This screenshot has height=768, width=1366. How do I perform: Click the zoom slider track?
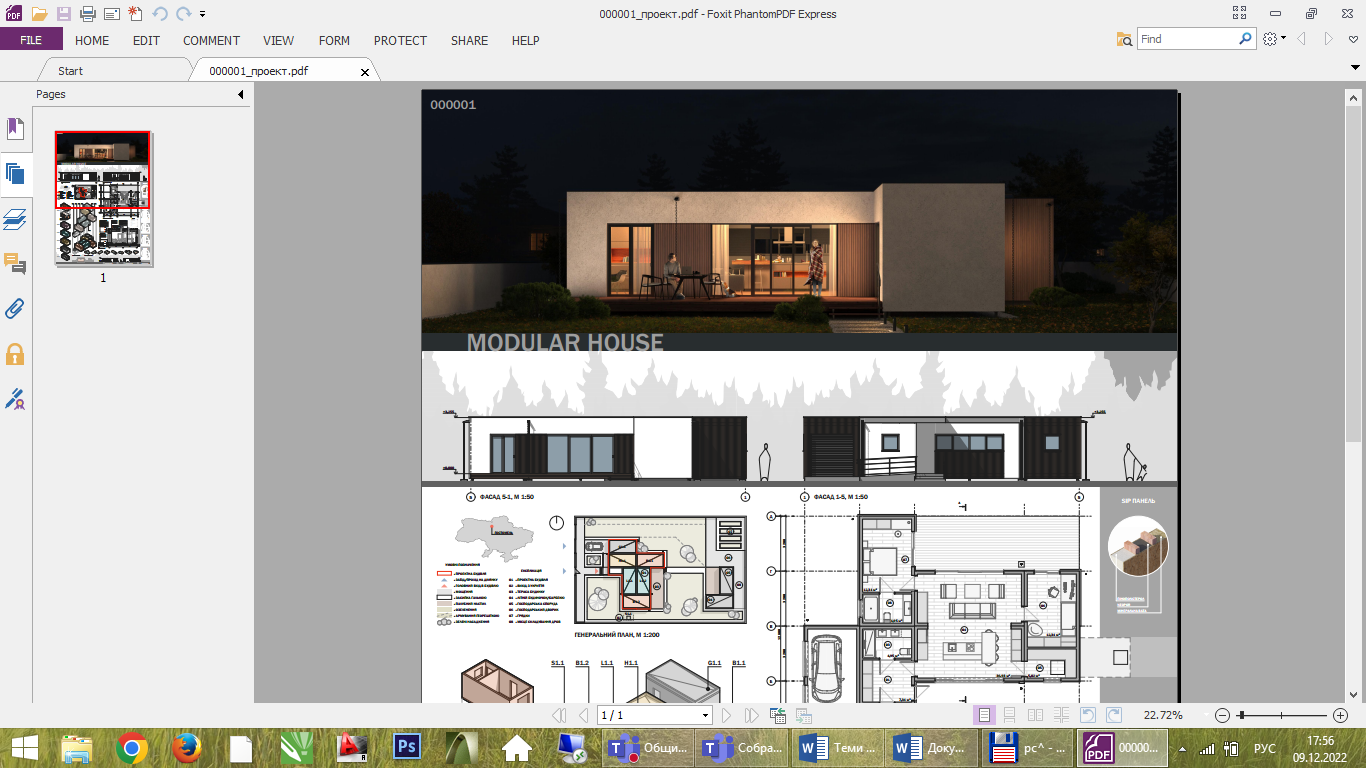pos(1283,715)
